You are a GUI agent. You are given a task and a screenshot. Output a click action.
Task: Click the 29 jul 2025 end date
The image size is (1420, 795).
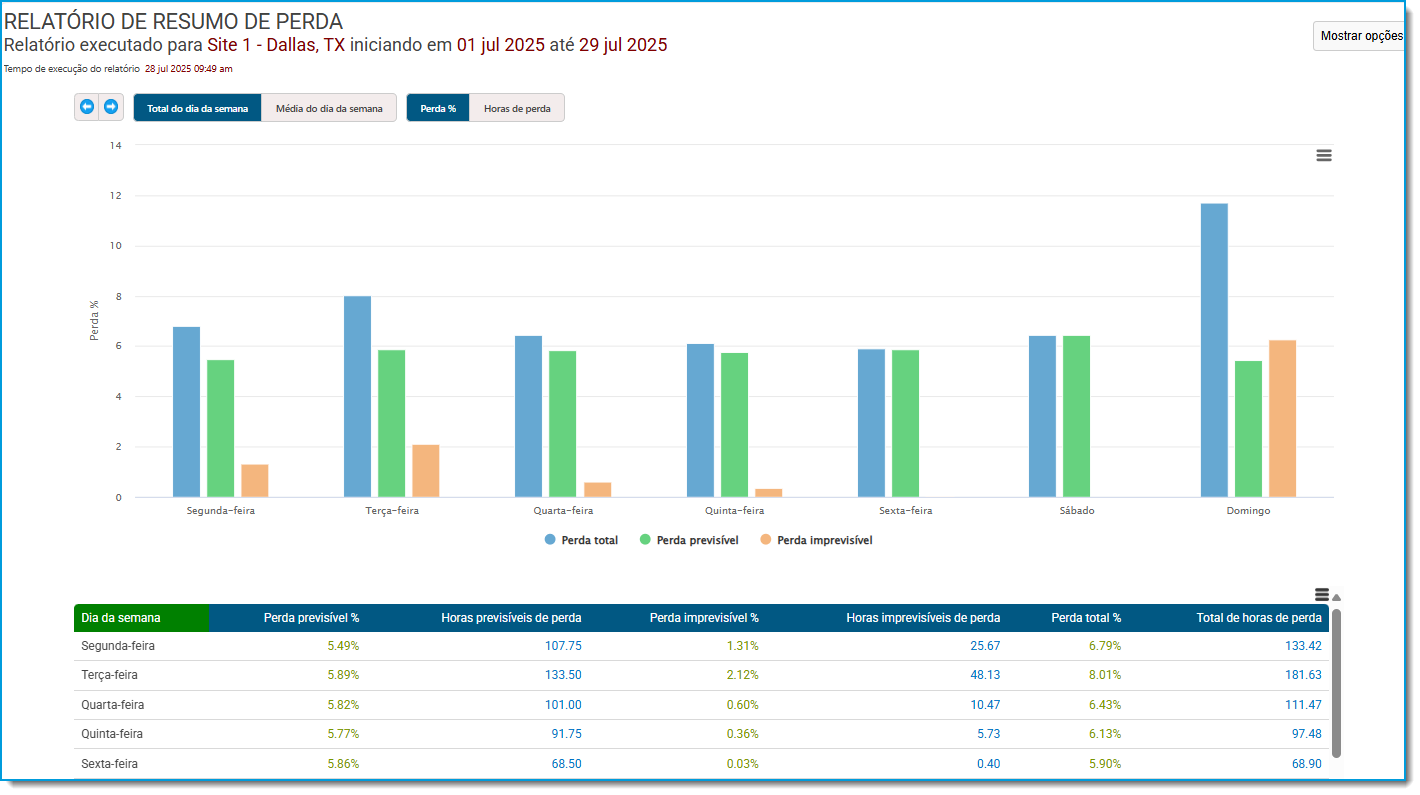pos(623,45)
